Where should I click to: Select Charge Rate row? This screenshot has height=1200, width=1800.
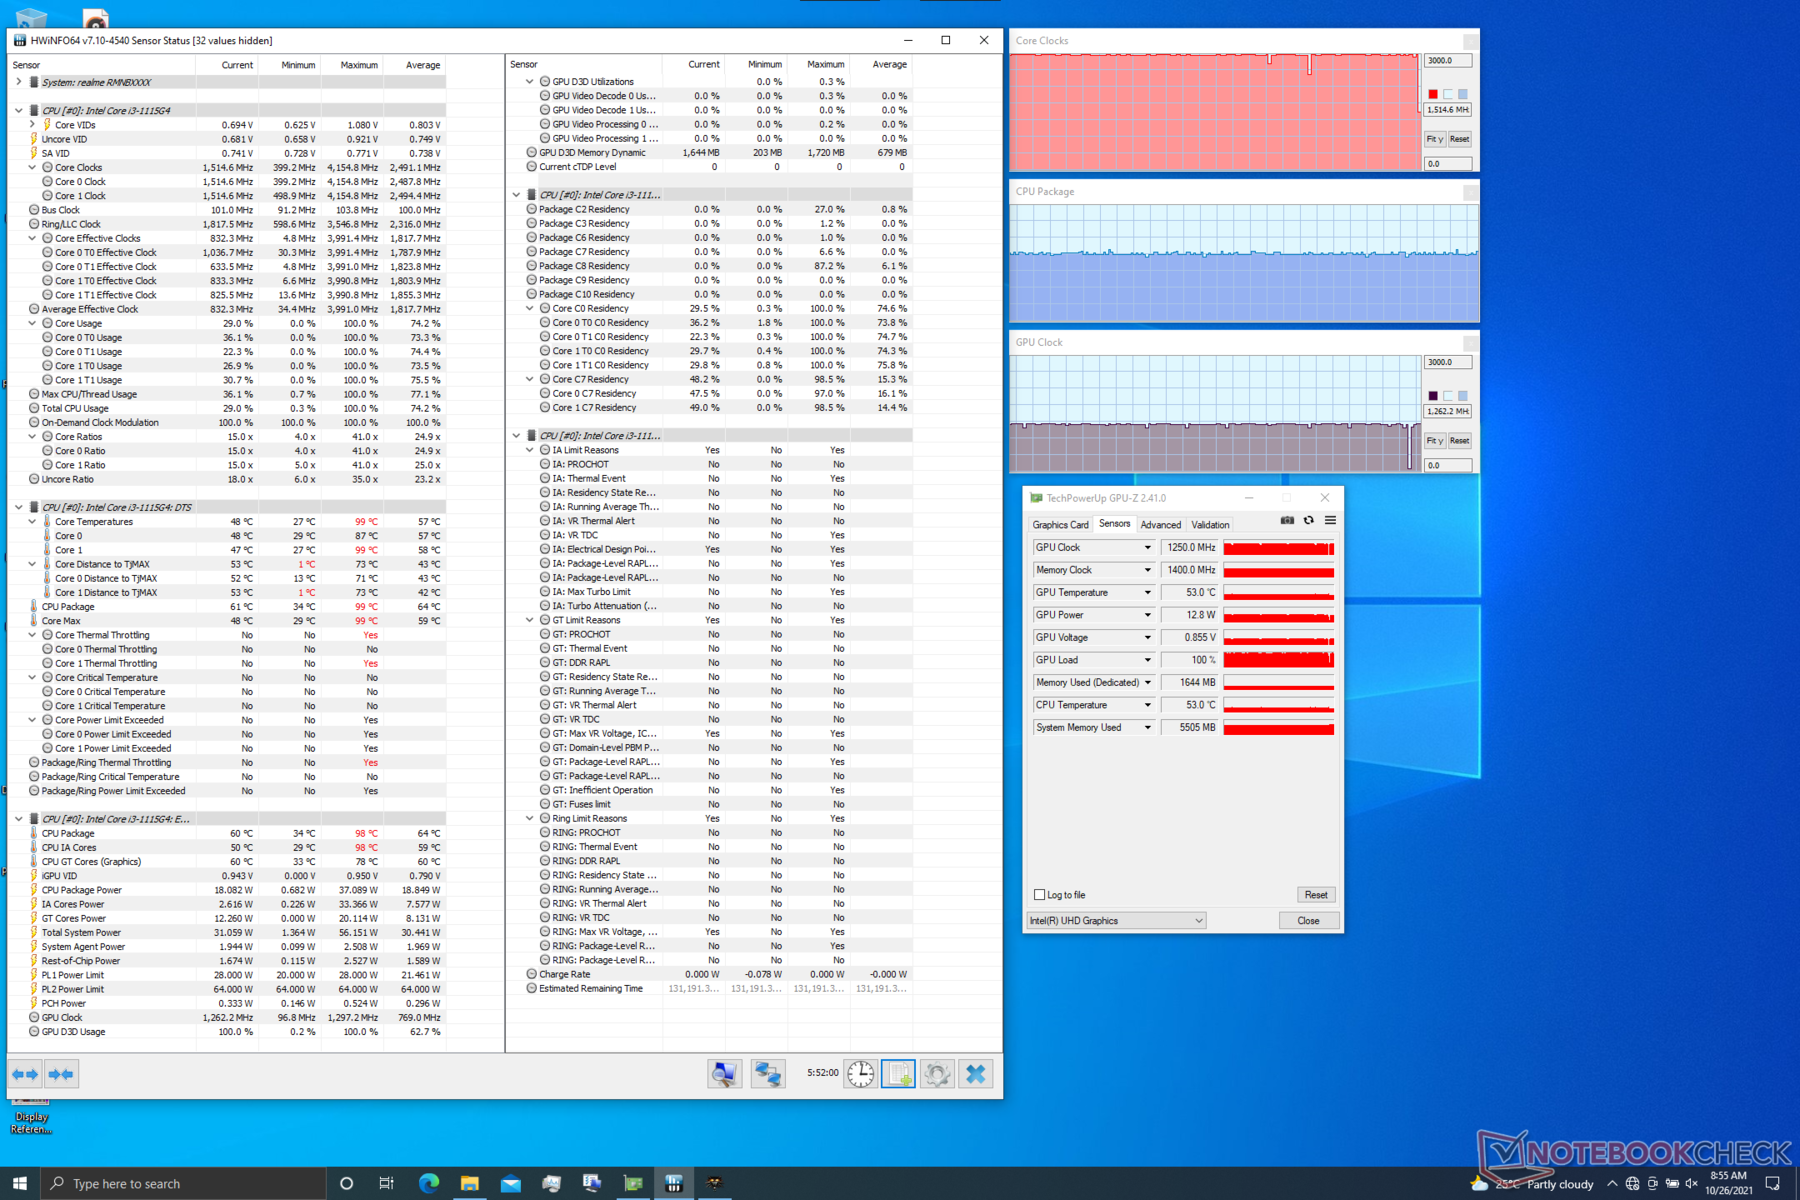coord(718,974)
